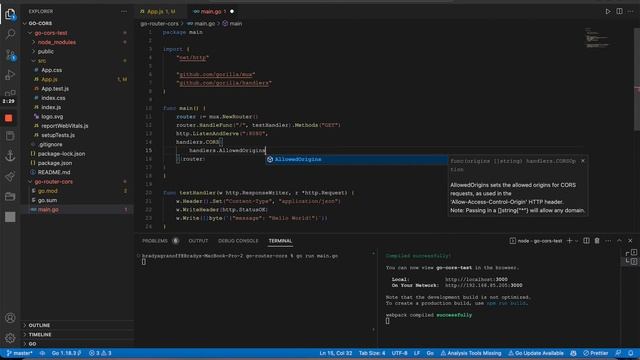Open App.css in the explorer

78,70
